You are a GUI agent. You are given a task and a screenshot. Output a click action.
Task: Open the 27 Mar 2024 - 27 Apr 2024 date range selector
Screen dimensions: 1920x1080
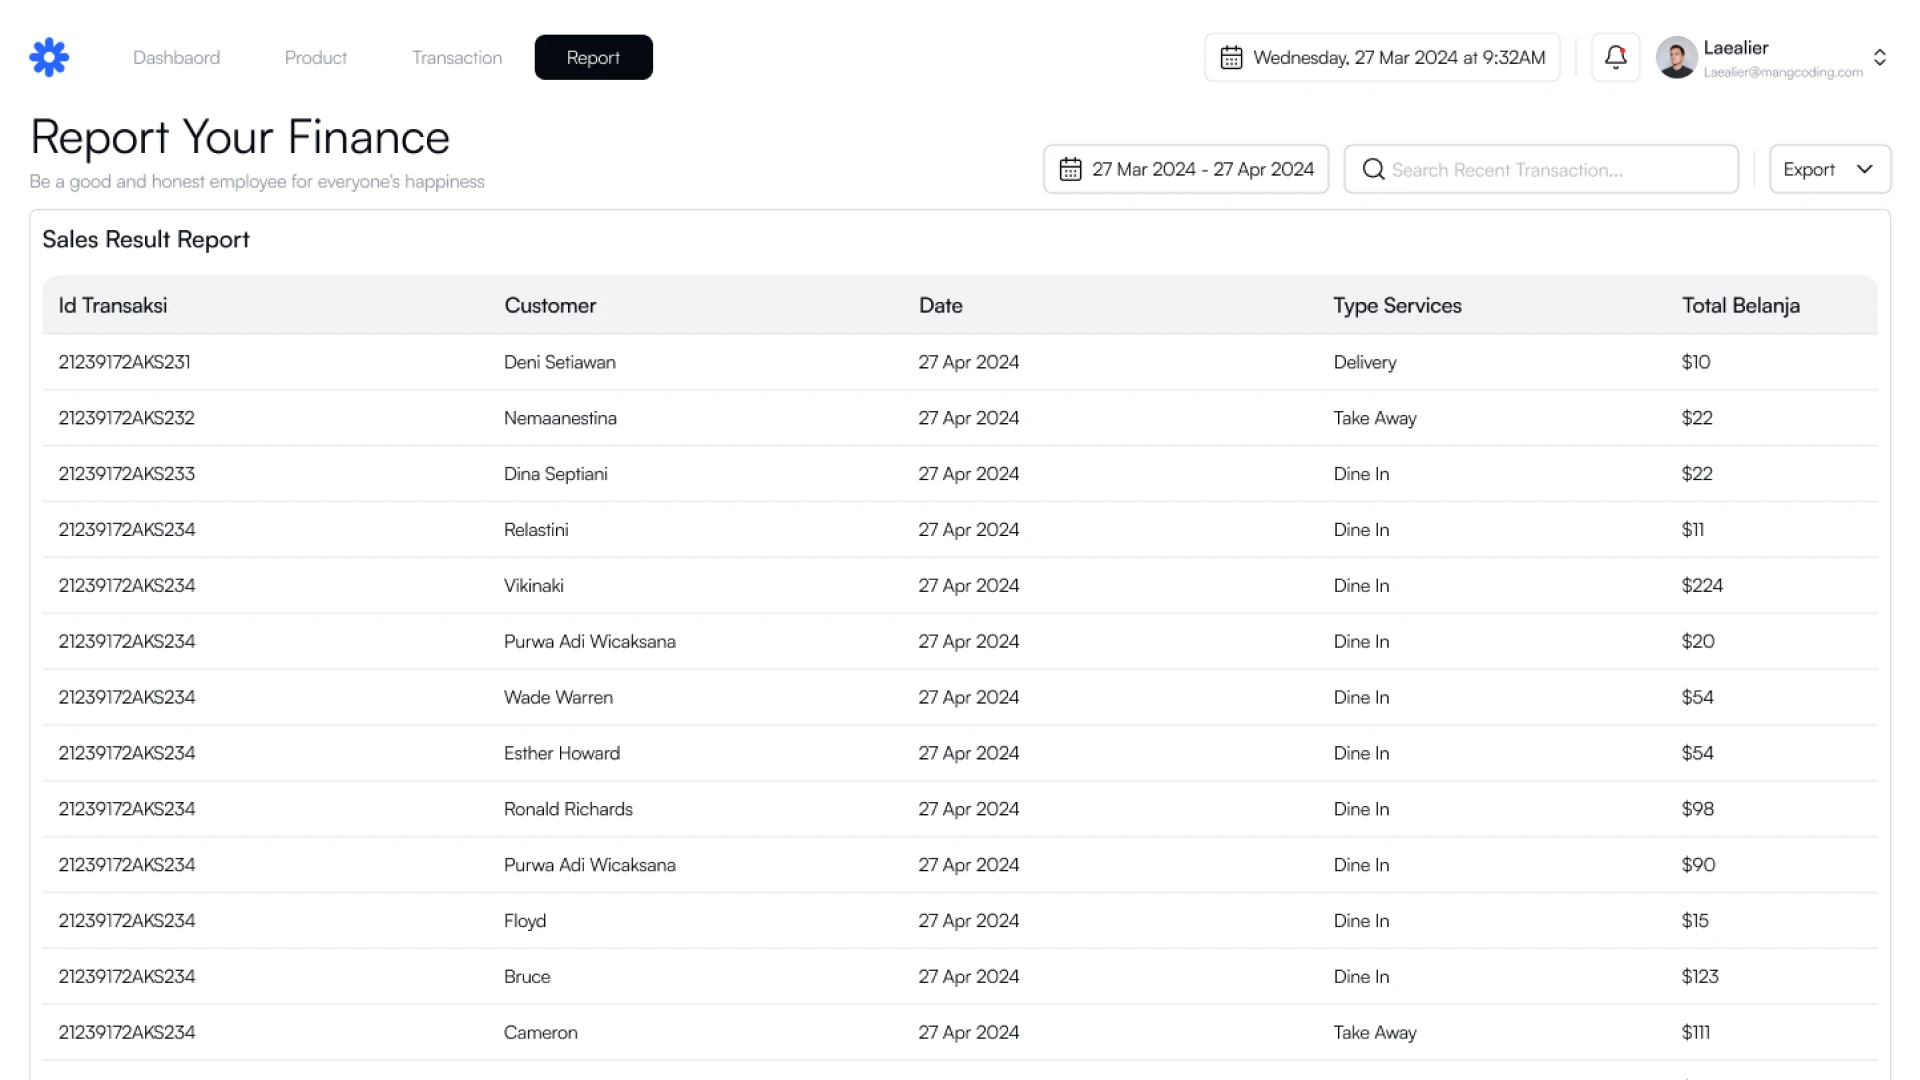pos(1185,169)
